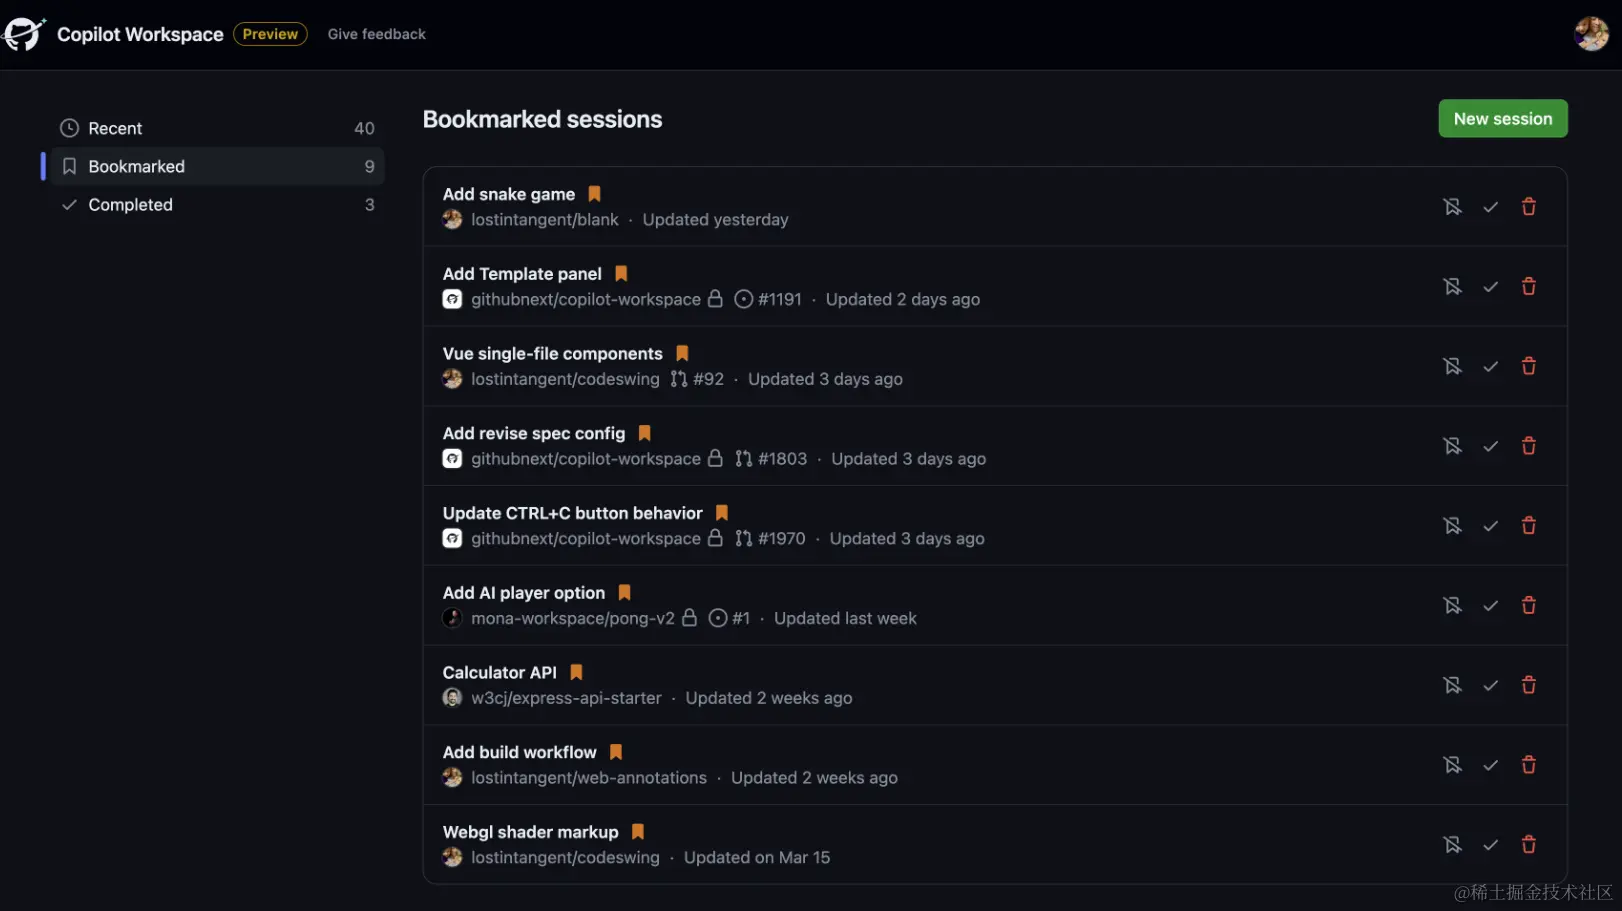Click the trash icon on "Webgl shader markup"

click(x=1529, y=844)
